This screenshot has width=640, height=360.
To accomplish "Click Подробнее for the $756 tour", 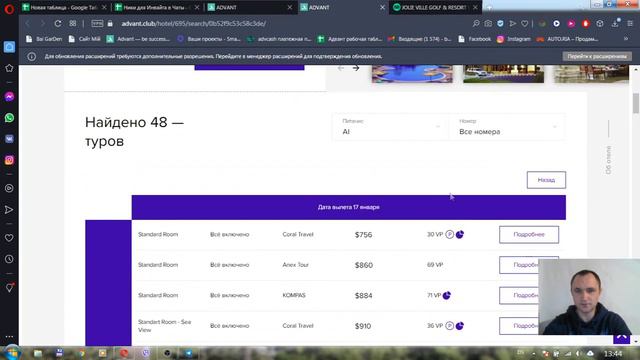I will tap(529, 235).
